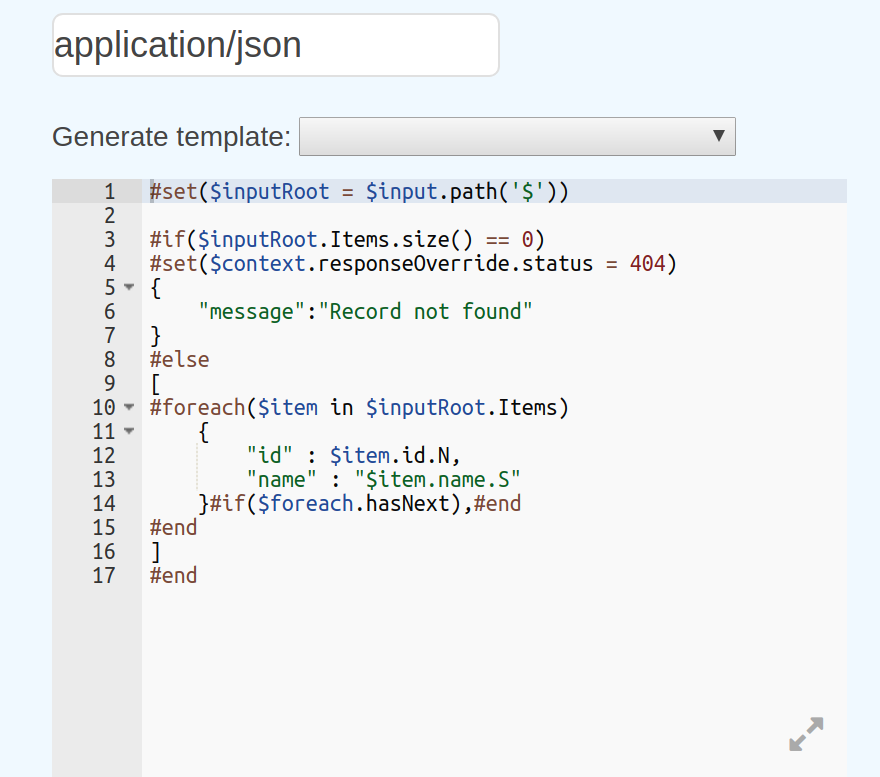This screenshot has height=777, width=880.
Task: Click line number 17 in the gutter
Action: pyautogui.click(x=104, y=575)
